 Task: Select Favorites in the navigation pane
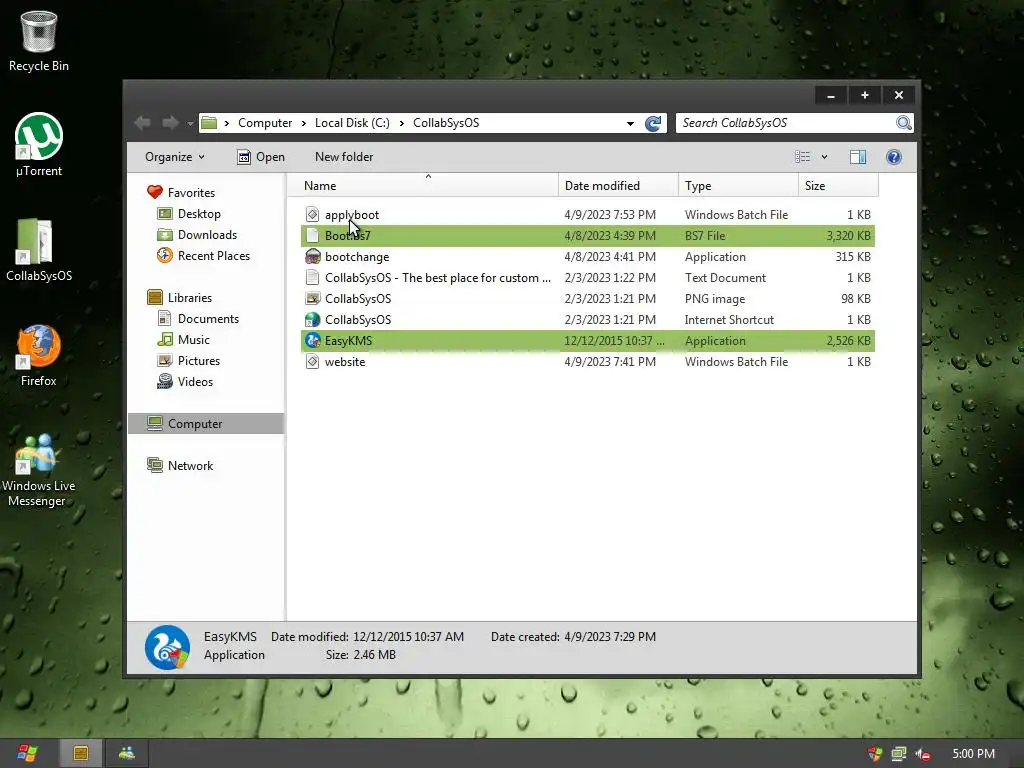click(191, 193)
